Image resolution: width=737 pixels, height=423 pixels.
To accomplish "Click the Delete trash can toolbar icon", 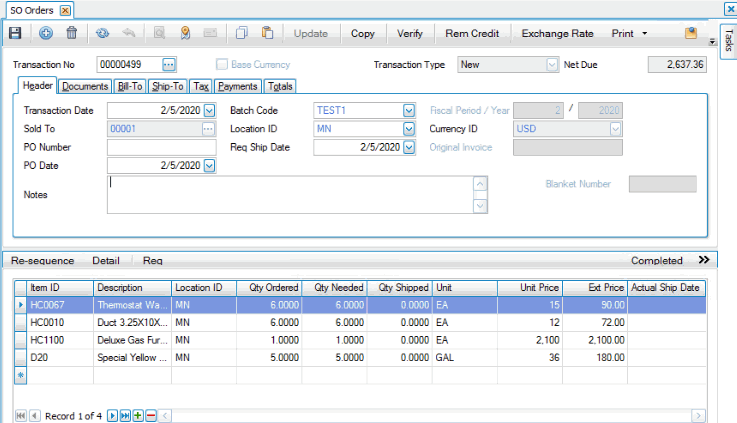I will 71,33.
